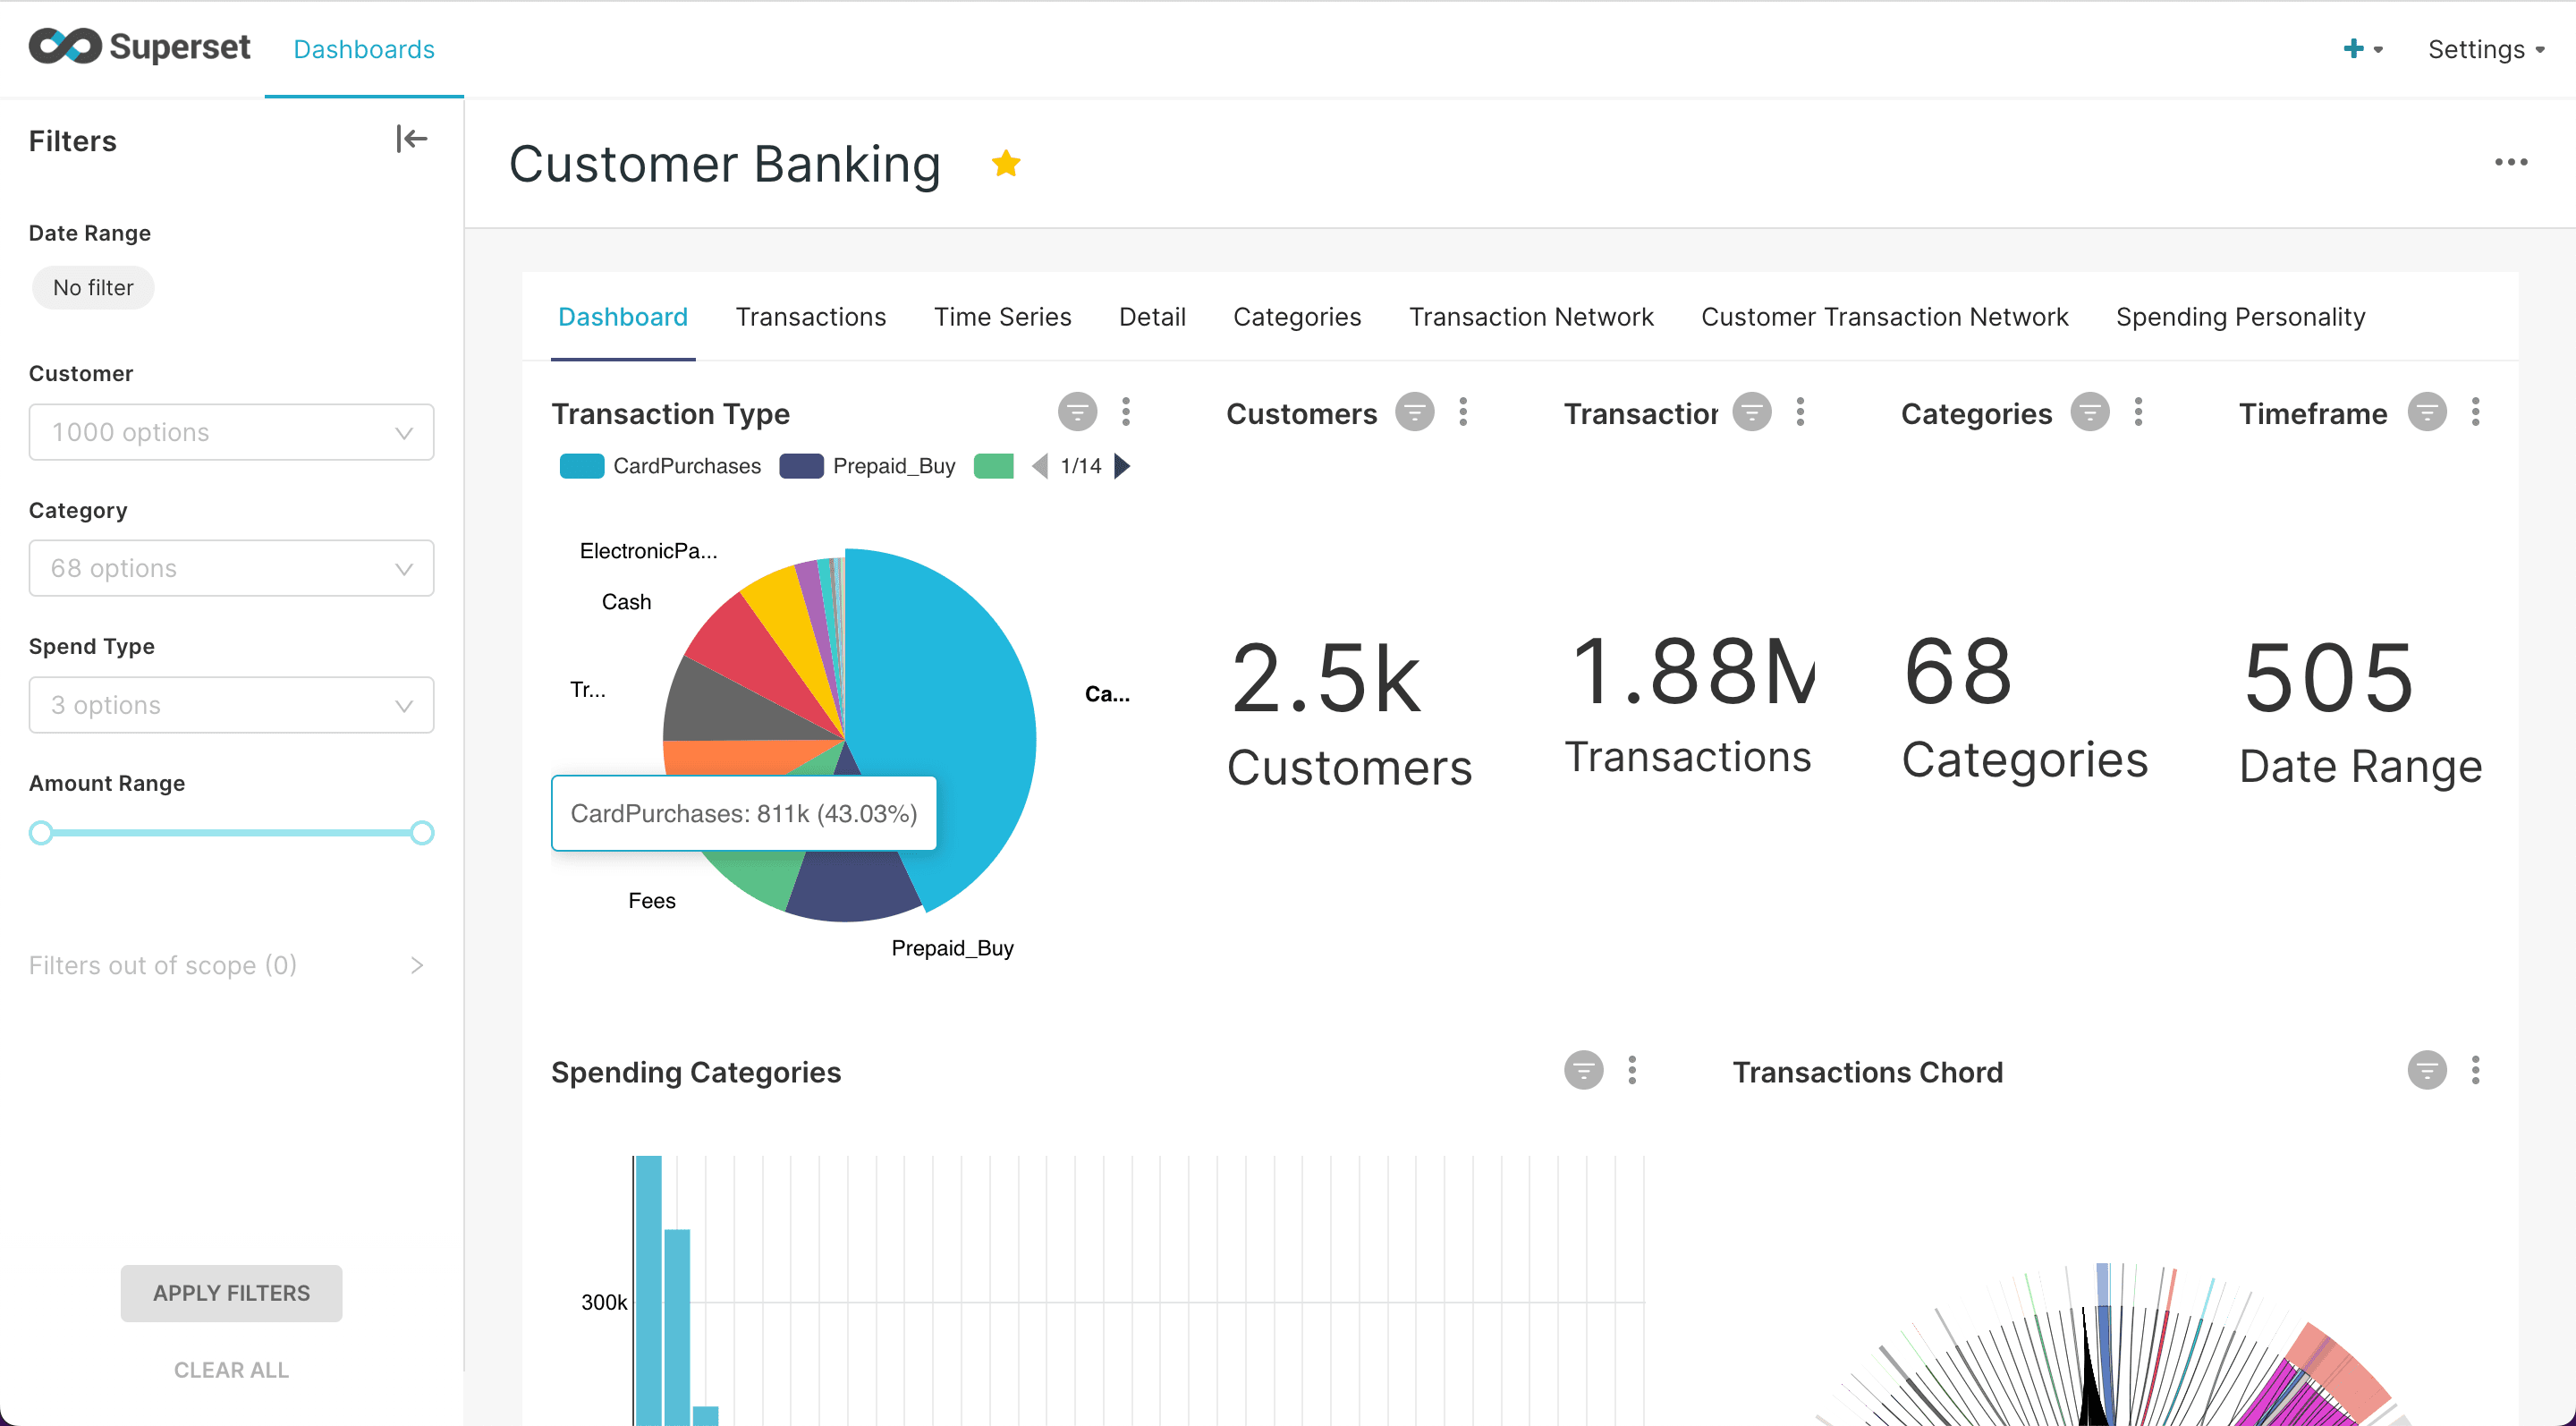Open Customers chart vertical dots menu
2576x1426 pixels.
coord(1463,412)
